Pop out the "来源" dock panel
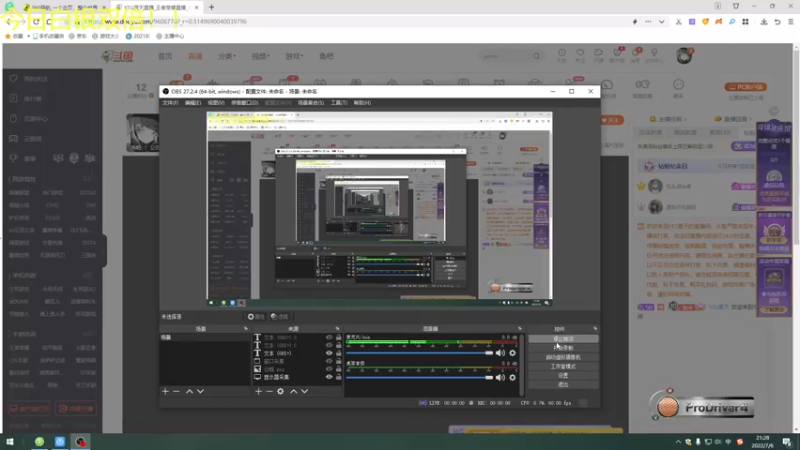800x450 pixels. pos(337,329)
